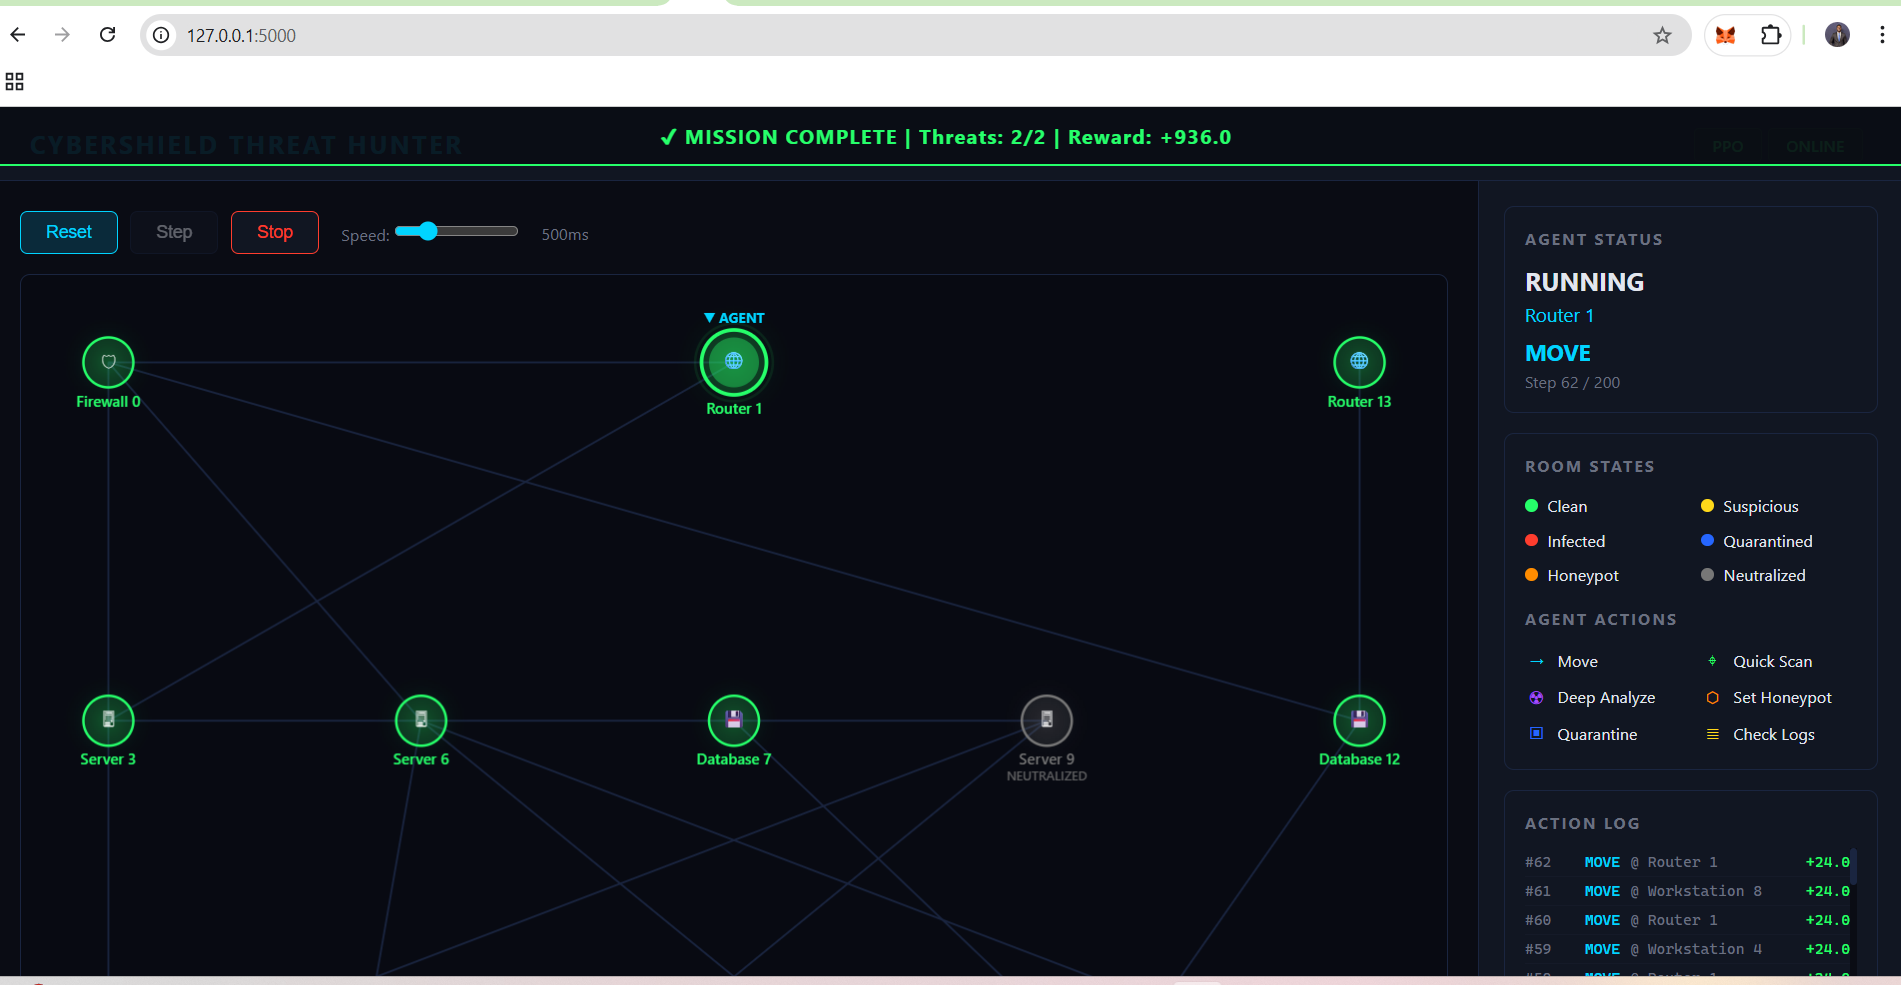Click the Action Log scrollbar
Viewport: 1901px width, 985px height.
[1853, 865]
